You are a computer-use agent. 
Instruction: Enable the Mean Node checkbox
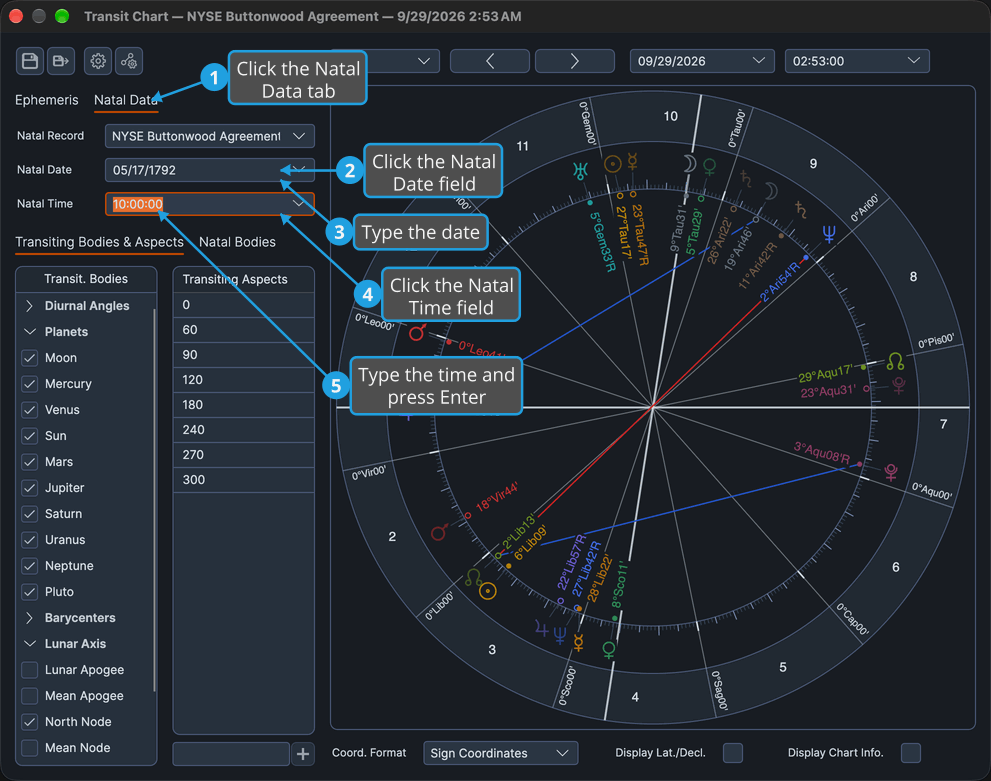click(x=30, y=748)
